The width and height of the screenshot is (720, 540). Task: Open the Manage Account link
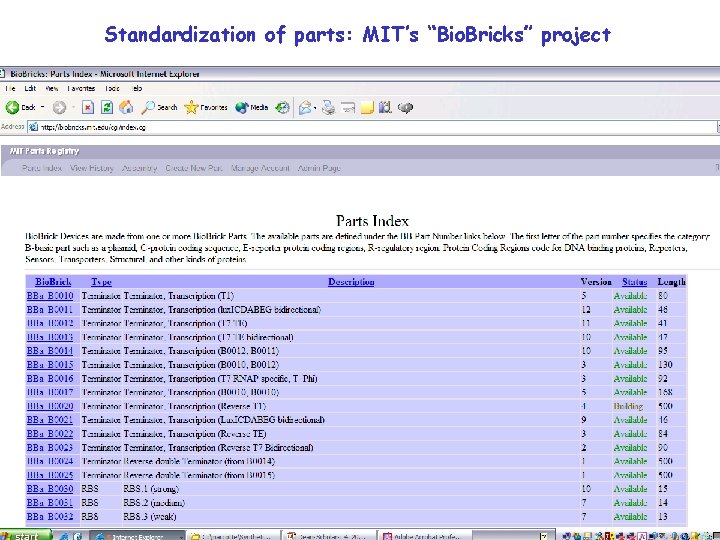(x=260, y=168)
